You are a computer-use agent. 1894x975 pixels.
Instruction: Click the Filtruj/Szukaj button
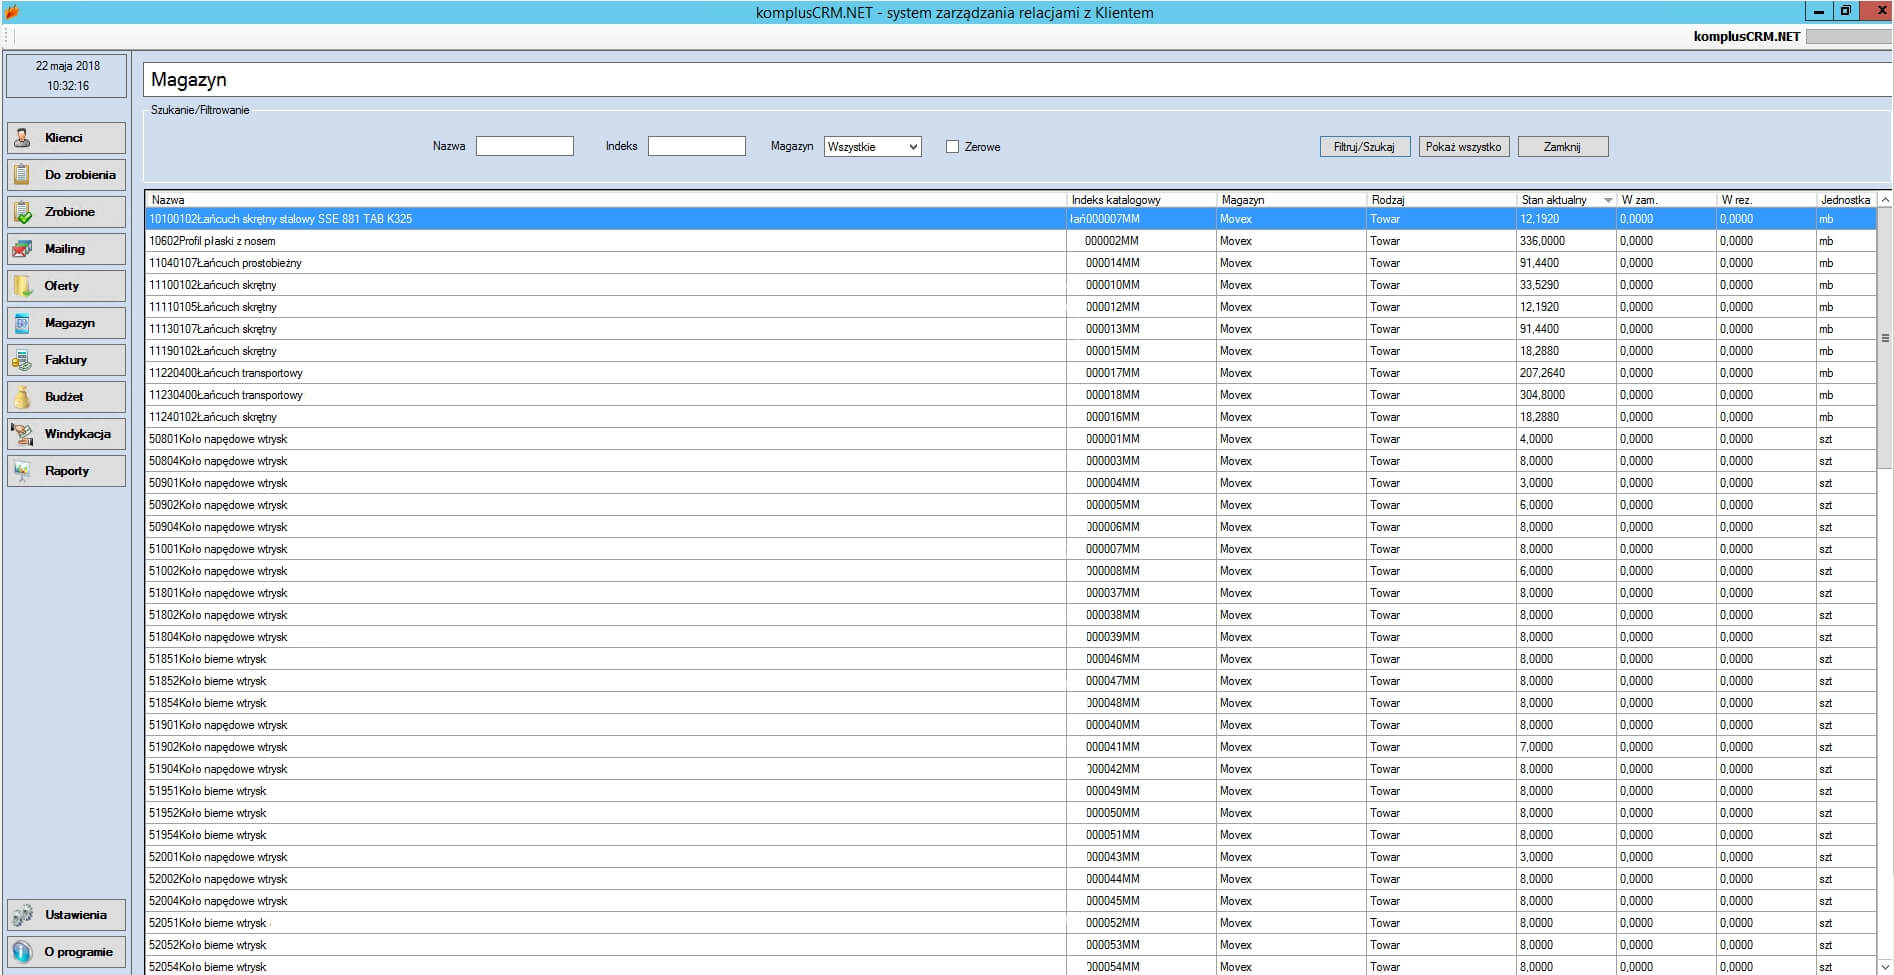(1364, 147)
